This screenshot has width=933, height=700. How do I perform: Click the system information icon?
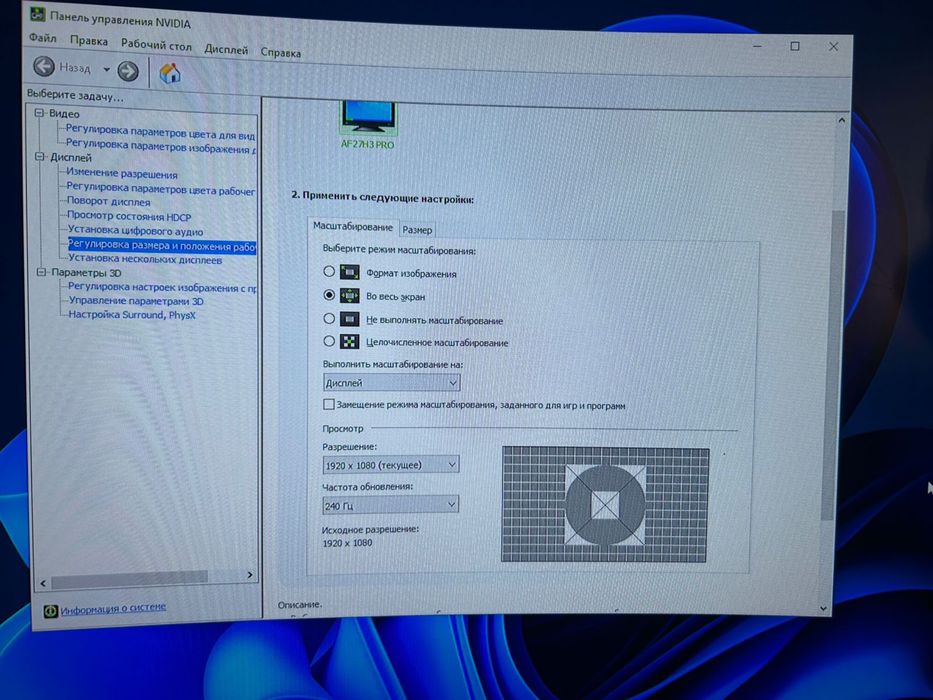pos(51,611)
